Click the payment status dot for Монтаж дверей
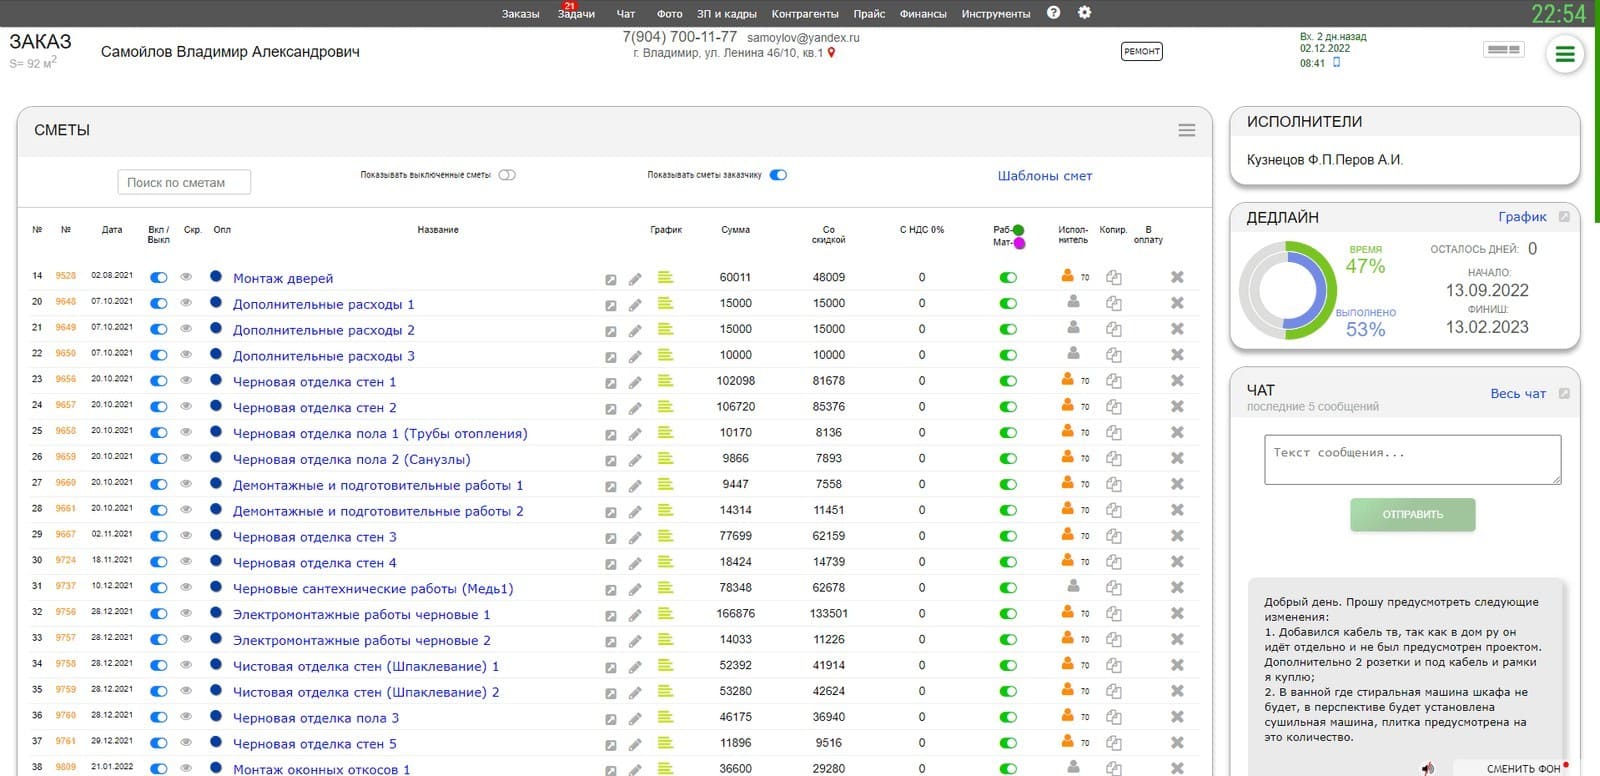Viewport: 1600px width, 776px height. point(216,277)
